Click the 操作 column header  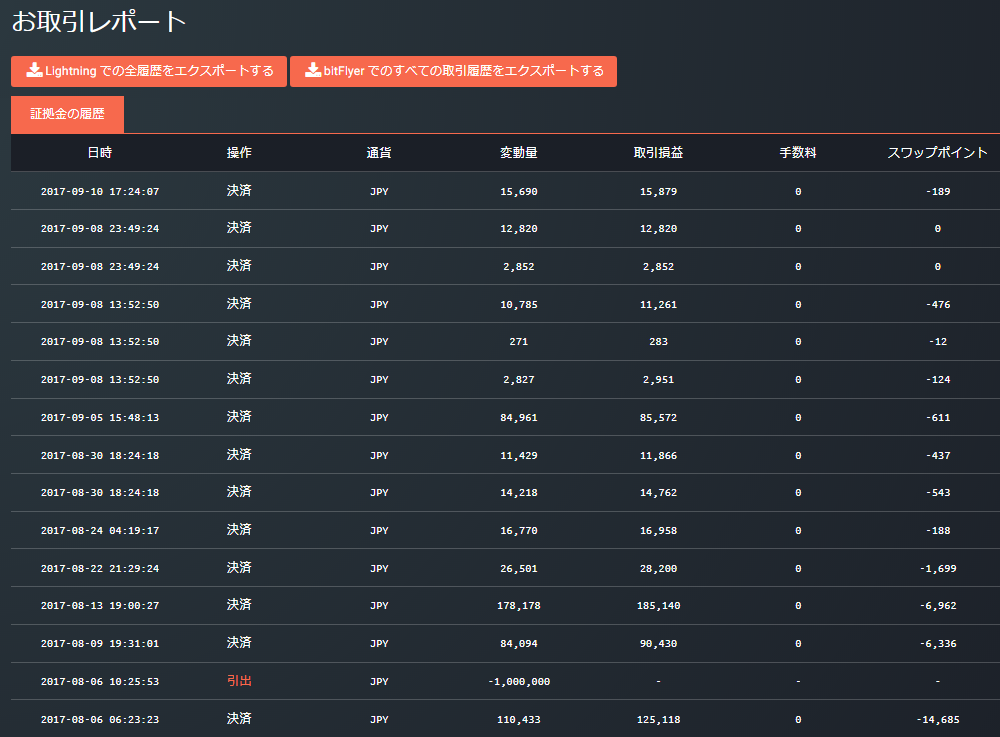pos(239,153)
